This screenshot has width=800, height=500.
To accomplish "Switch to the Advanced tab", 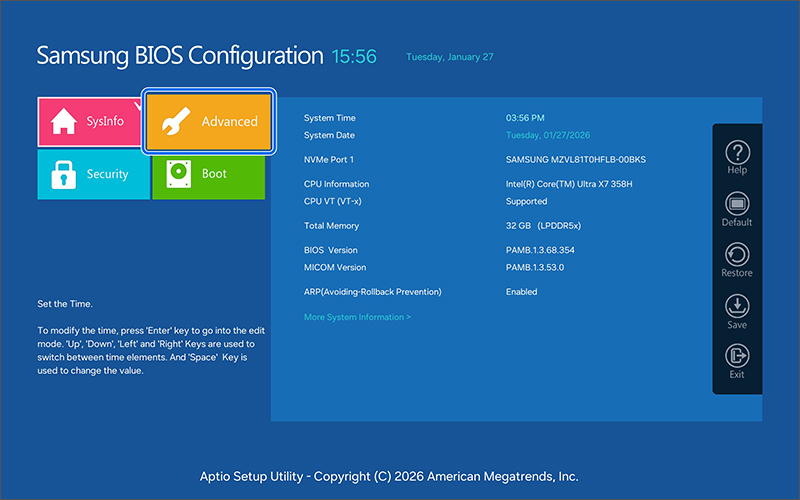I will point(229,121).
